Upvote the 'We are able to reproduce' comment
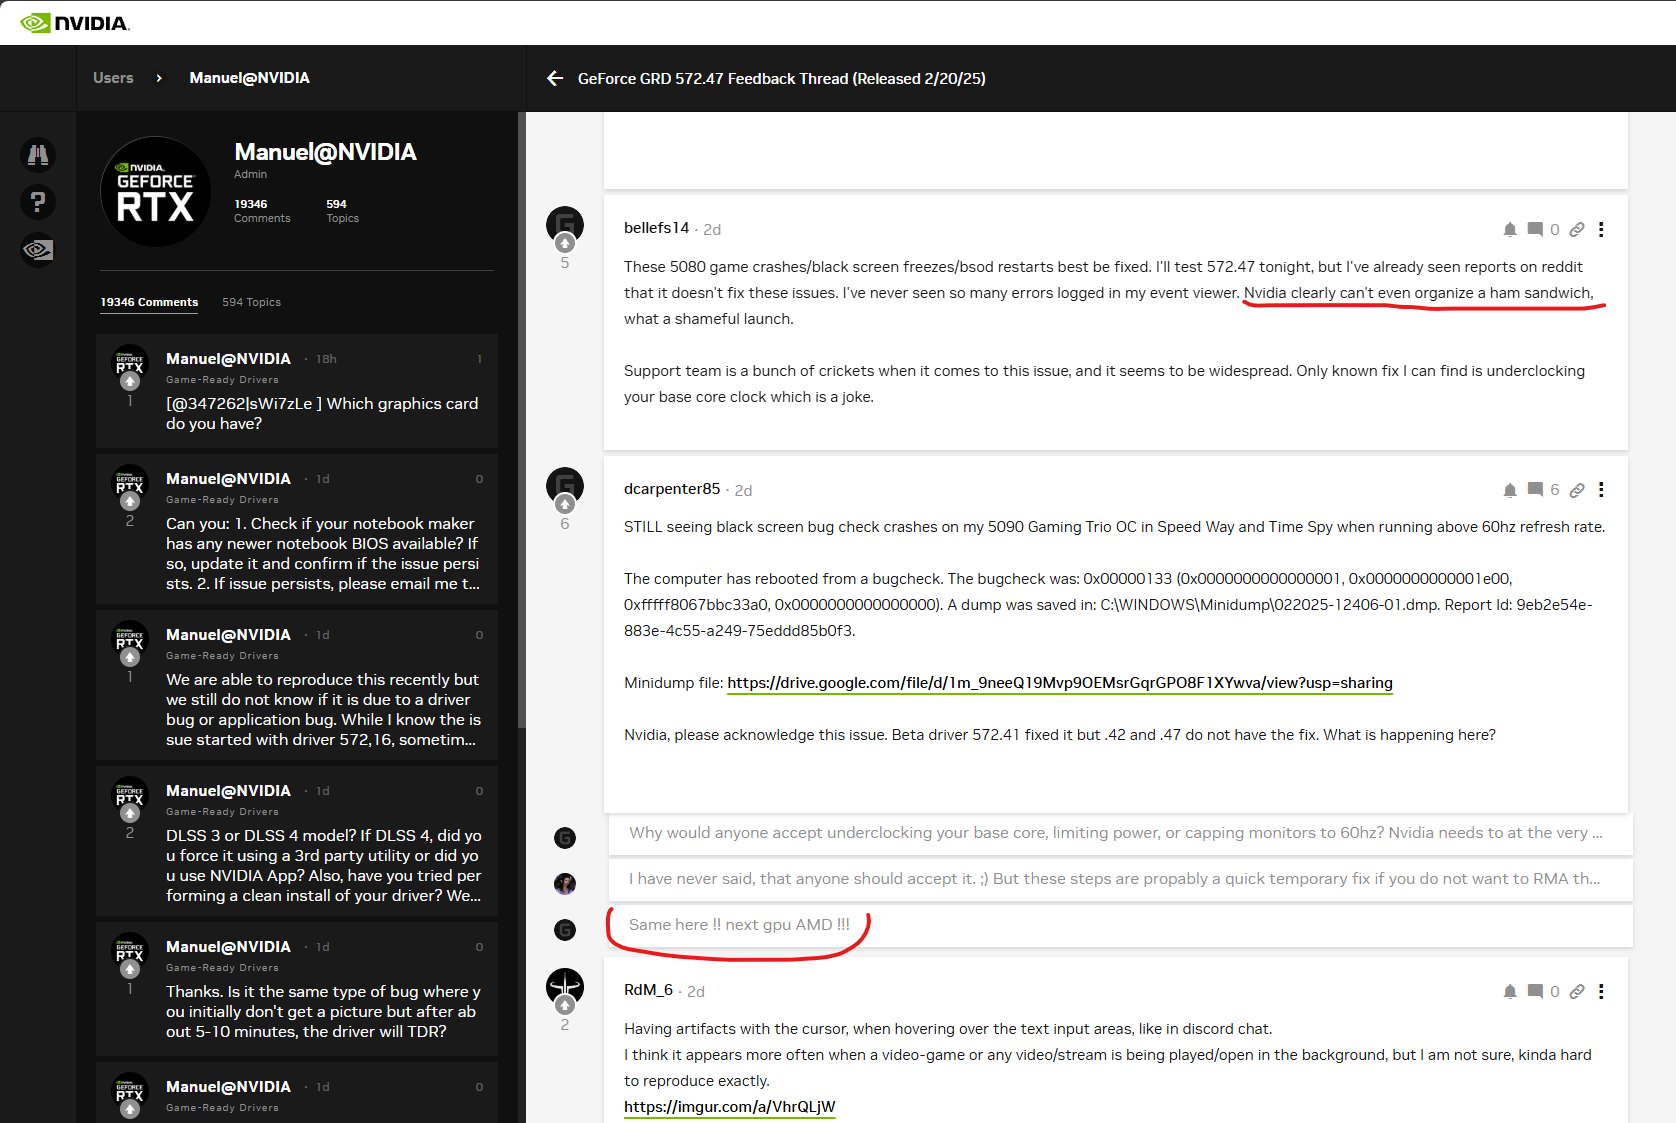Screen dimensions: 1676x1123 (130, 657)
